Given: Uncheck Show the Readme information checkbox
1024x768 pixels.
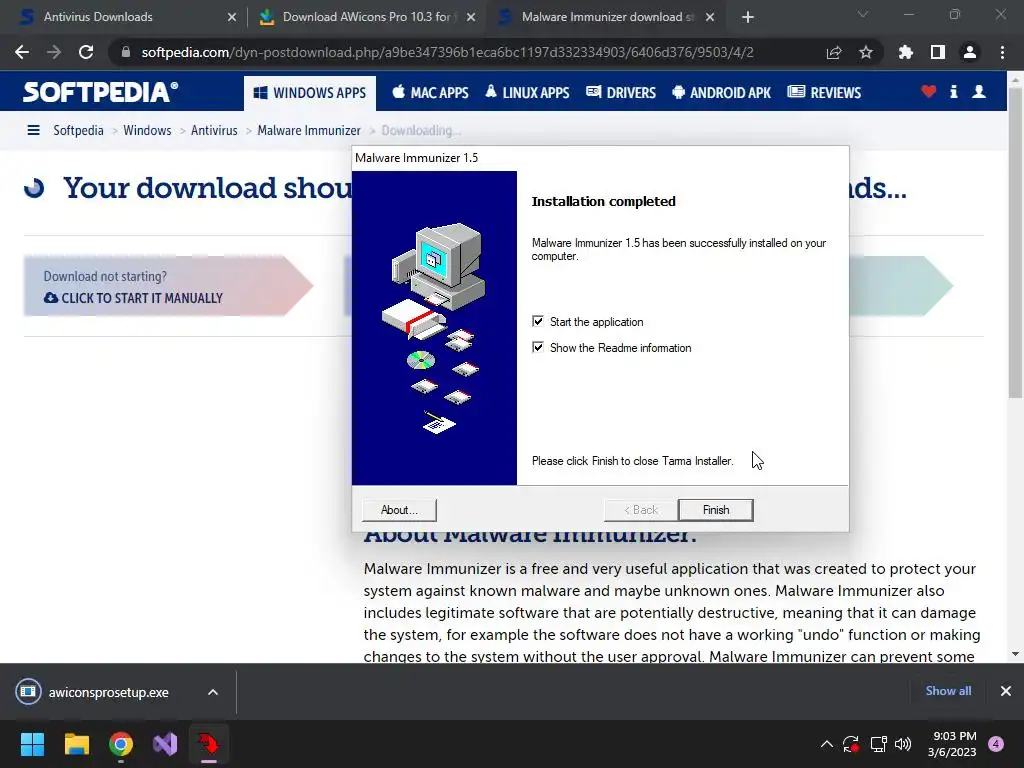Looking at the screenshot, I should pyautogui.click(x=537, y=347).
